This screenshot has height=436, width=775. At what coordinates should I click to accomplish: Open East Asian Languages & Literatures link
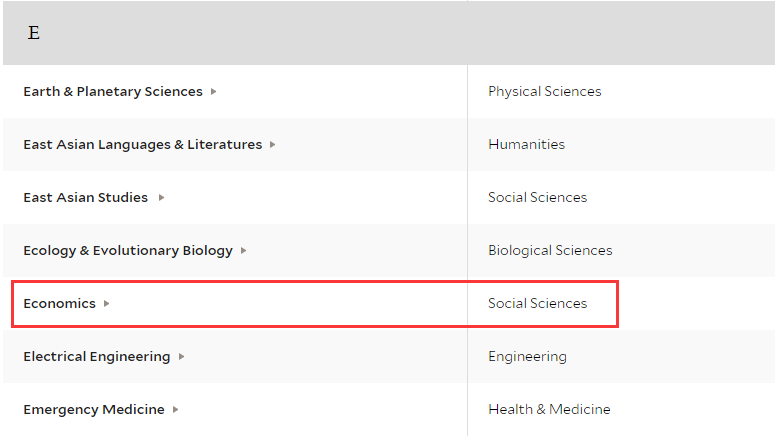[x=142, y=145]
